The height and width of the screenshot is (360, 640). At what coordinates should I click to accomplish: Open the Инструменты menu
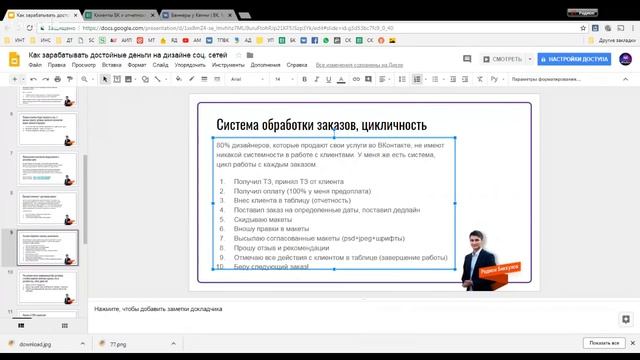click(x=228, y=65)
